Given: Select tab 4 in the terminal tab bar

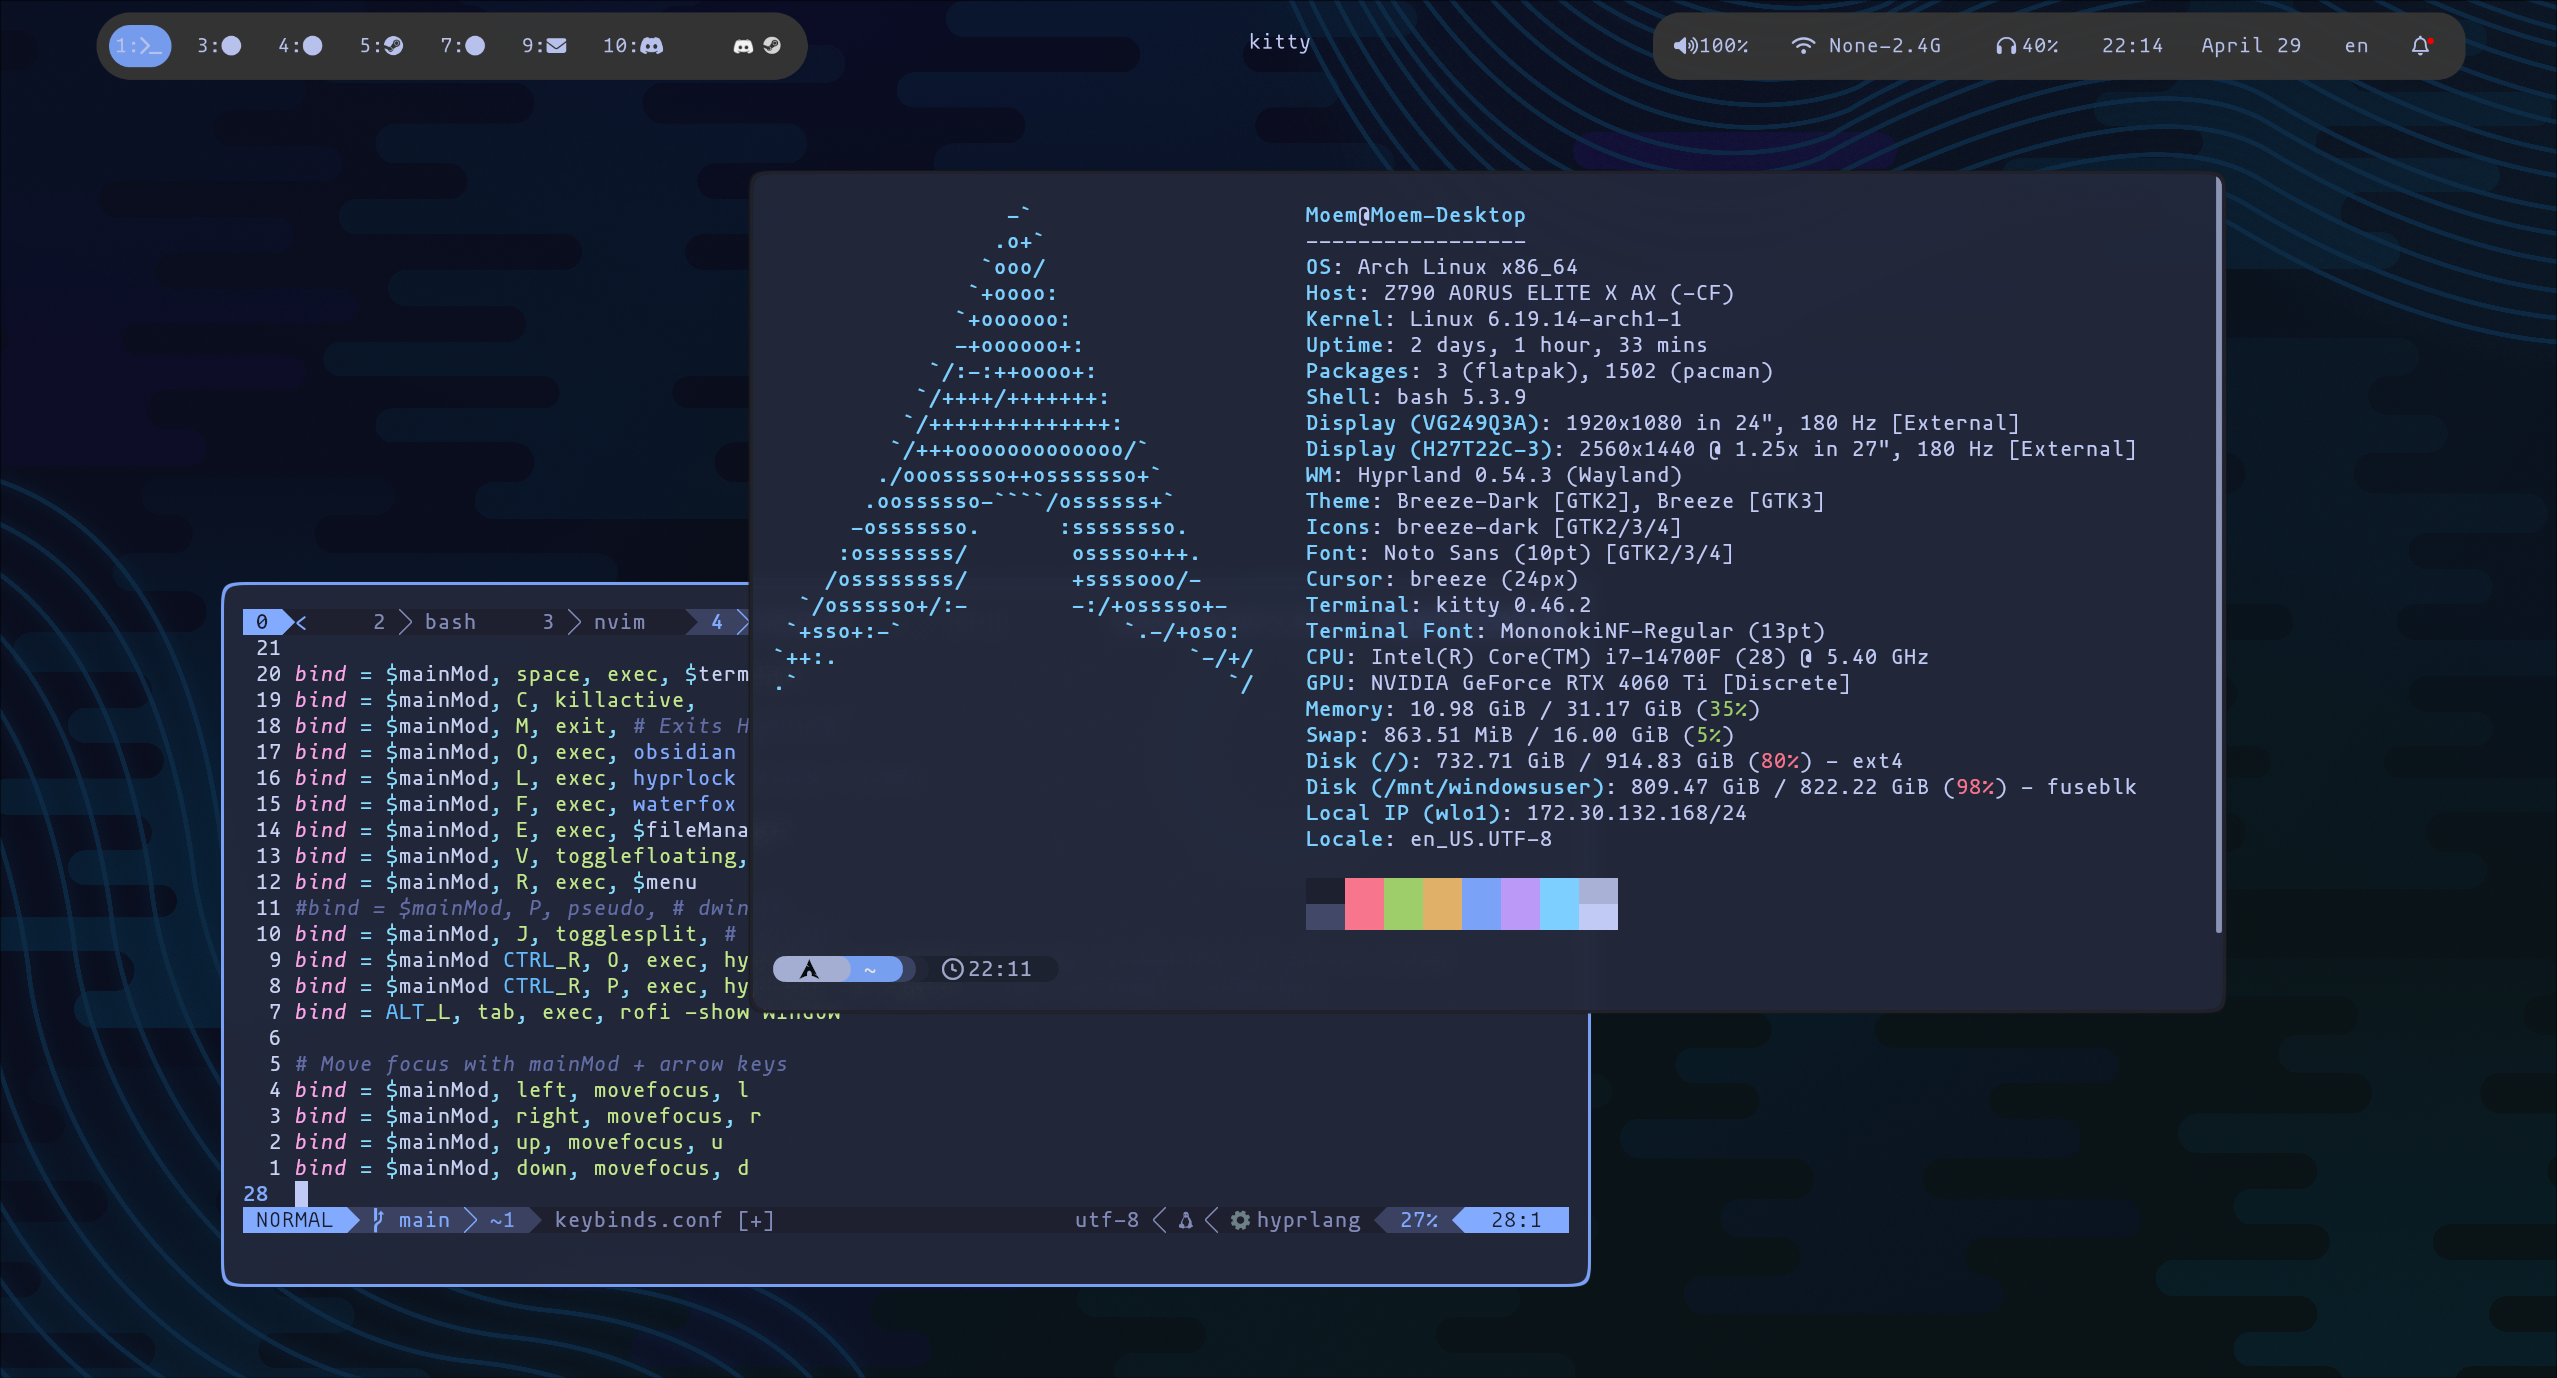Looking at the screenshot, I should (717, 622).
